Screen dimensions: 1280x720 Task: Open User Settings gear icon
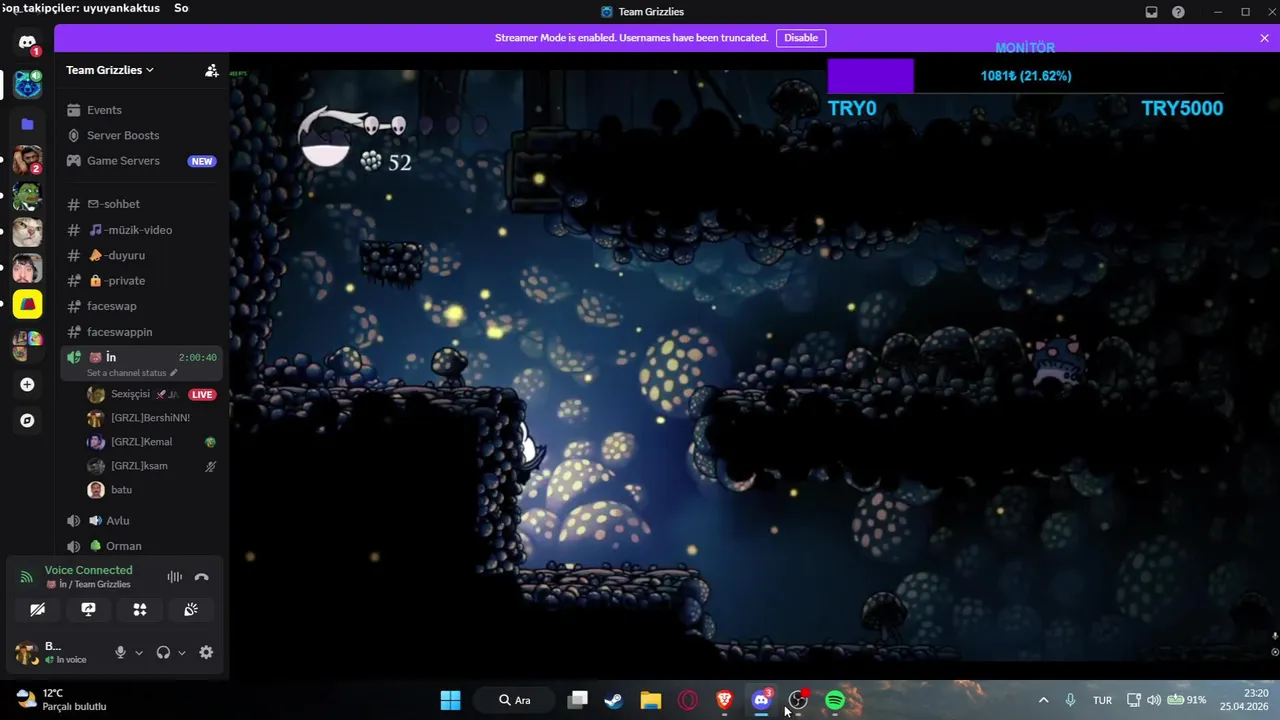tap(206, 653)
